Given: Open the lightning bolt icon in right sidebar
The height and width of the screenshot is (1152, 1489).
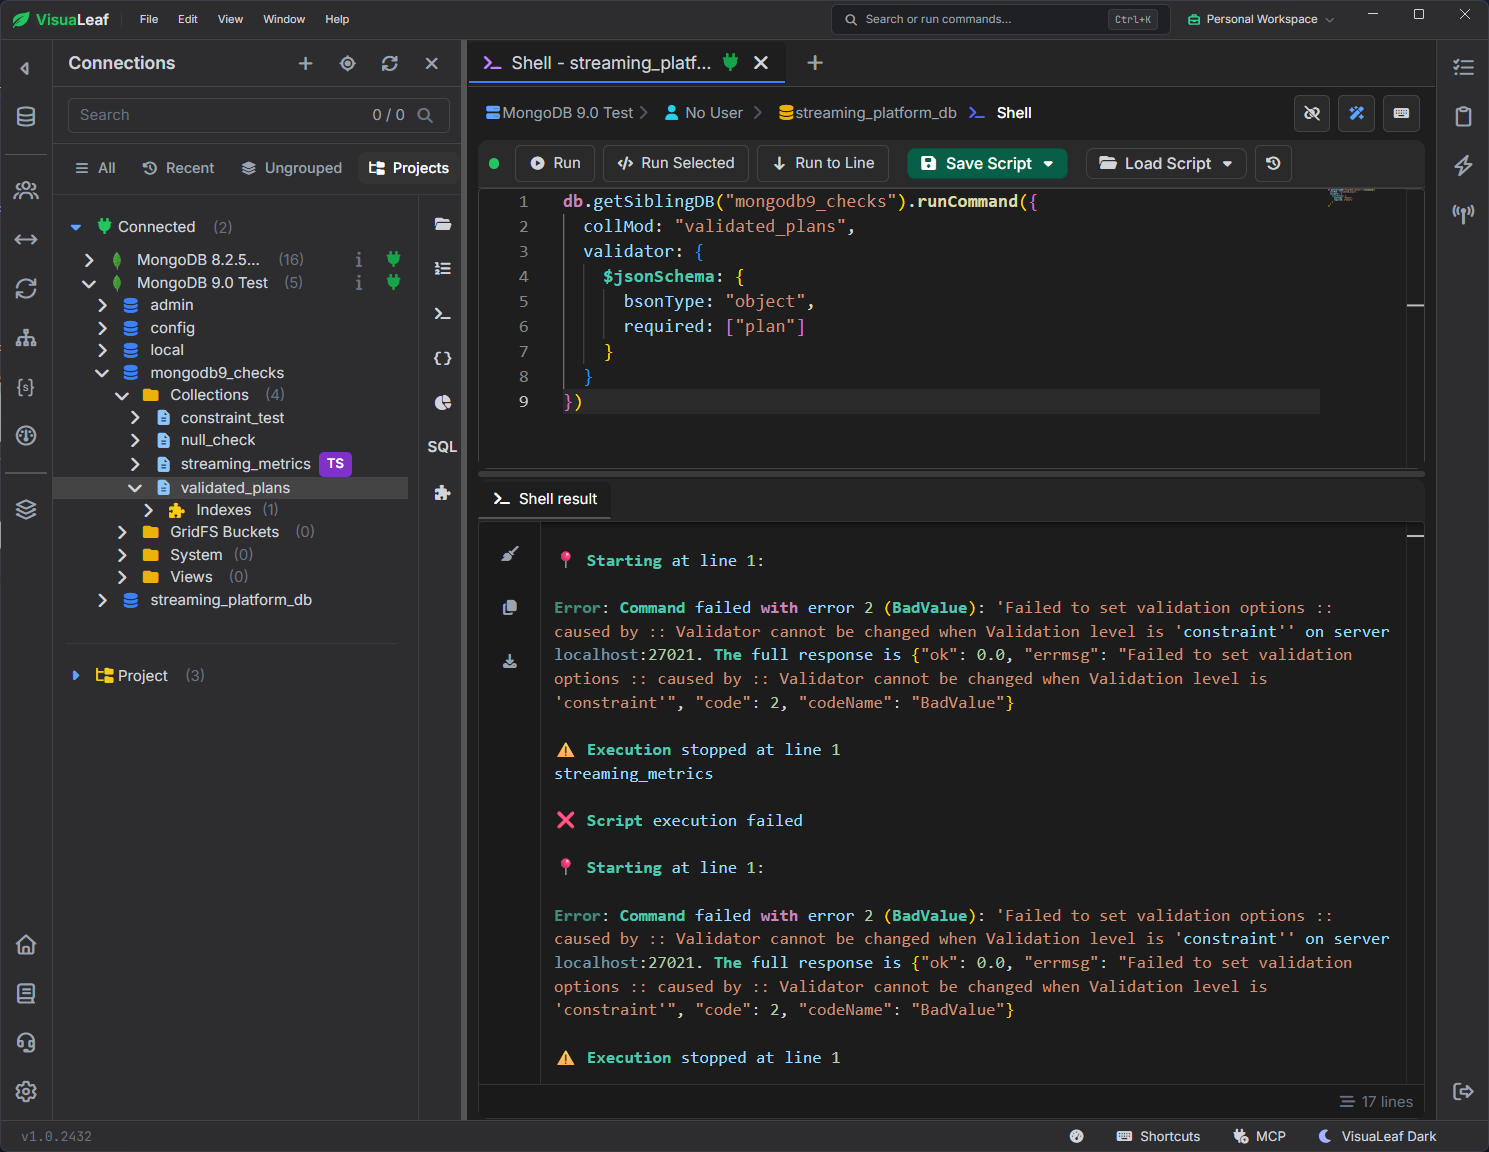Looking at the screenshot, I should 1463,165.
